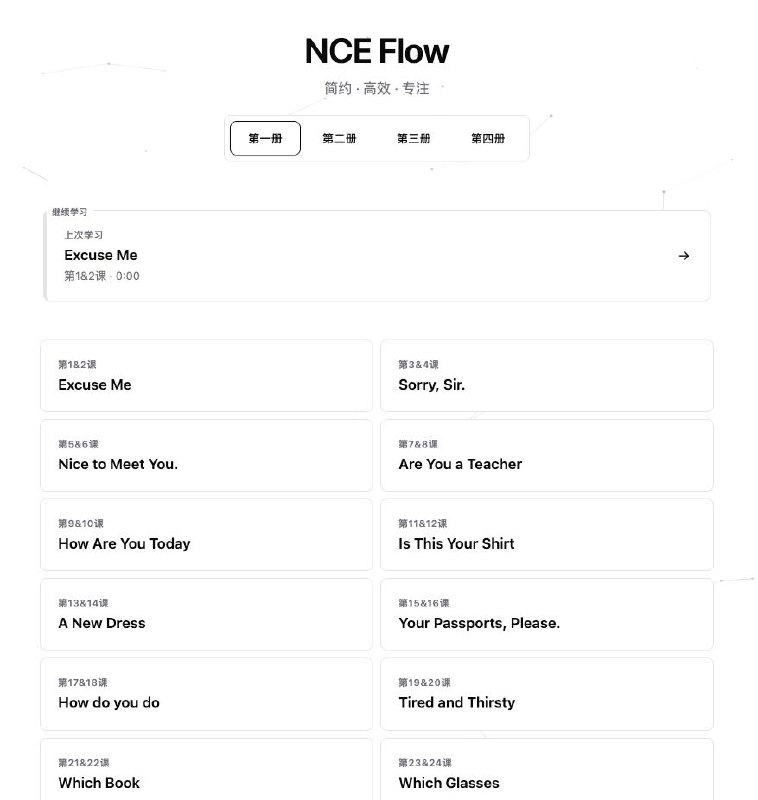Screen dimensions: 758x800
Task: Open the How do you do lesson
Action: pyautogui.click(x=206, y=694)
